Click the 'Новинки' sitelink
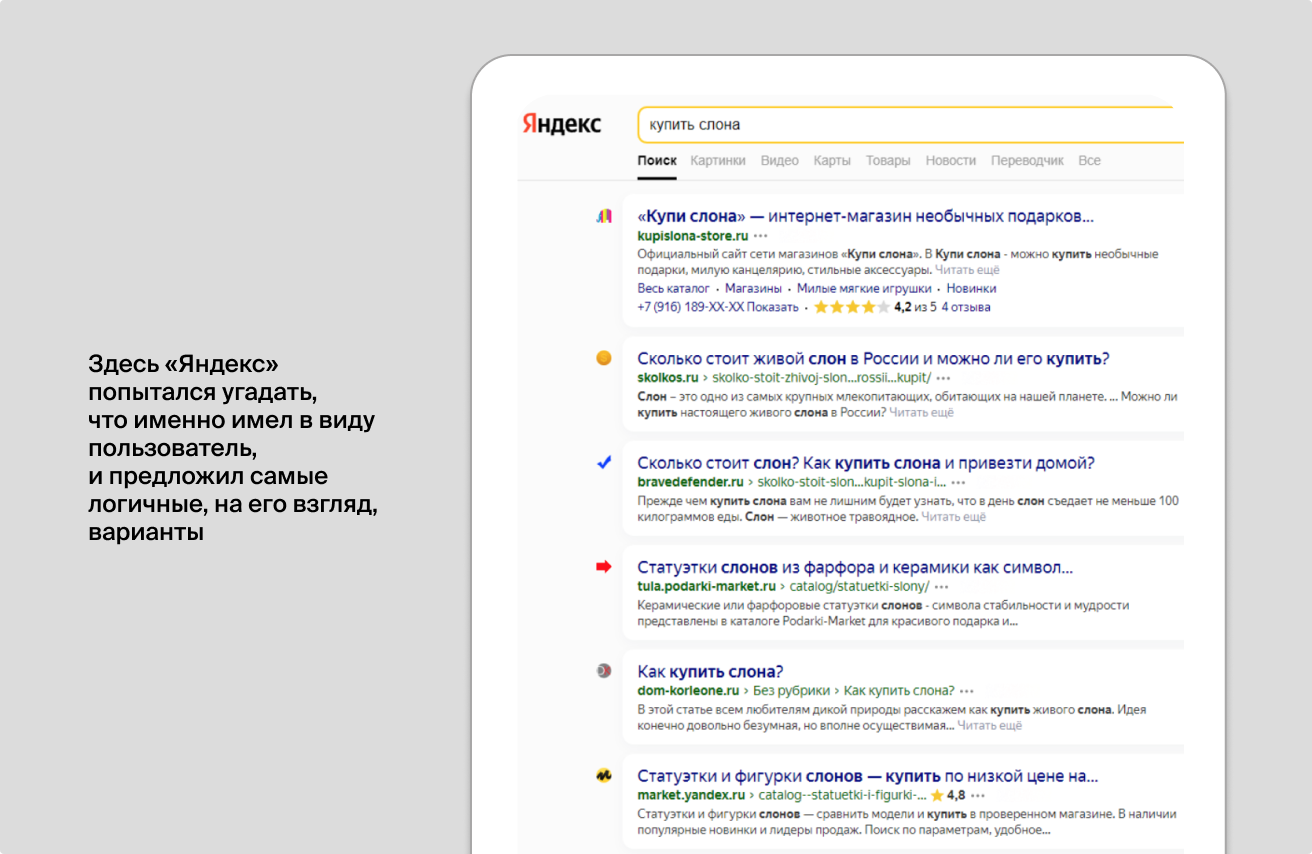This screenshot has width=1312, height=854. 972,288
